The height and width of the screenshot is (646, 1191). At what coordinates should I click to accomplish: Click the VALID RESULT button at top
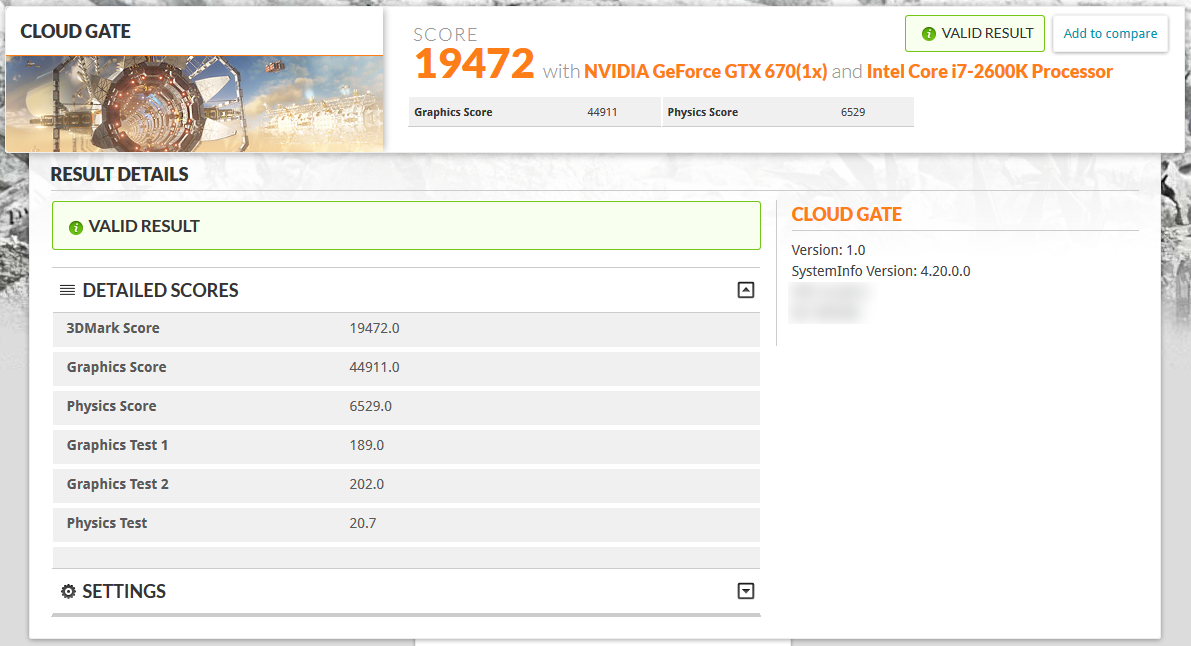[x=975, y=33]
